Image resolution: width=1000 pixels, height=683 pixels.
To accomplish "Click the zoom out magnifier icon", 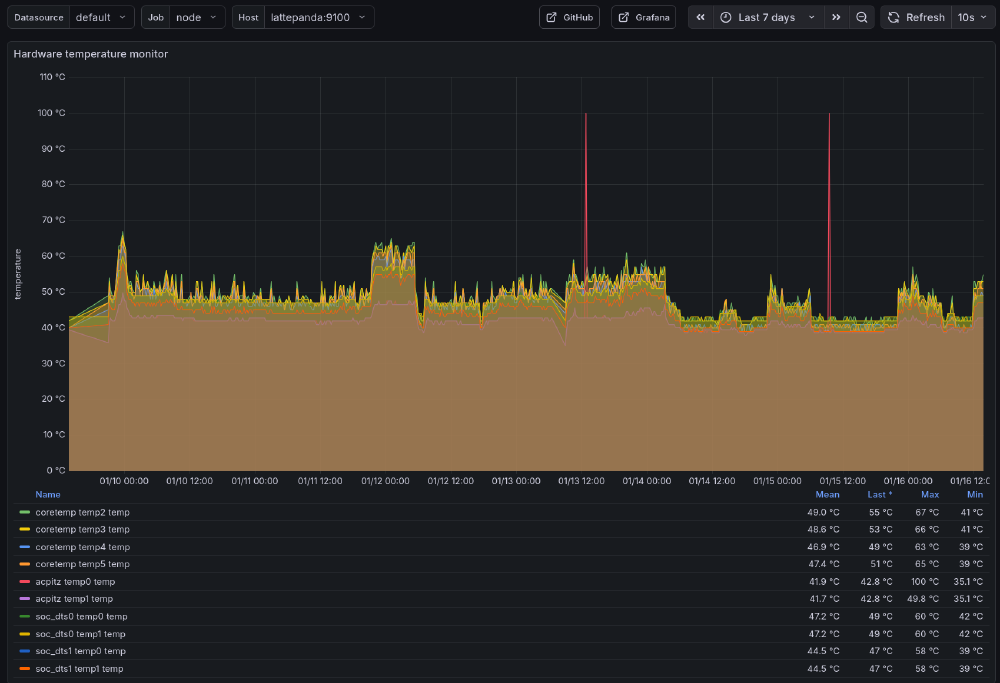I will (862, 16).
